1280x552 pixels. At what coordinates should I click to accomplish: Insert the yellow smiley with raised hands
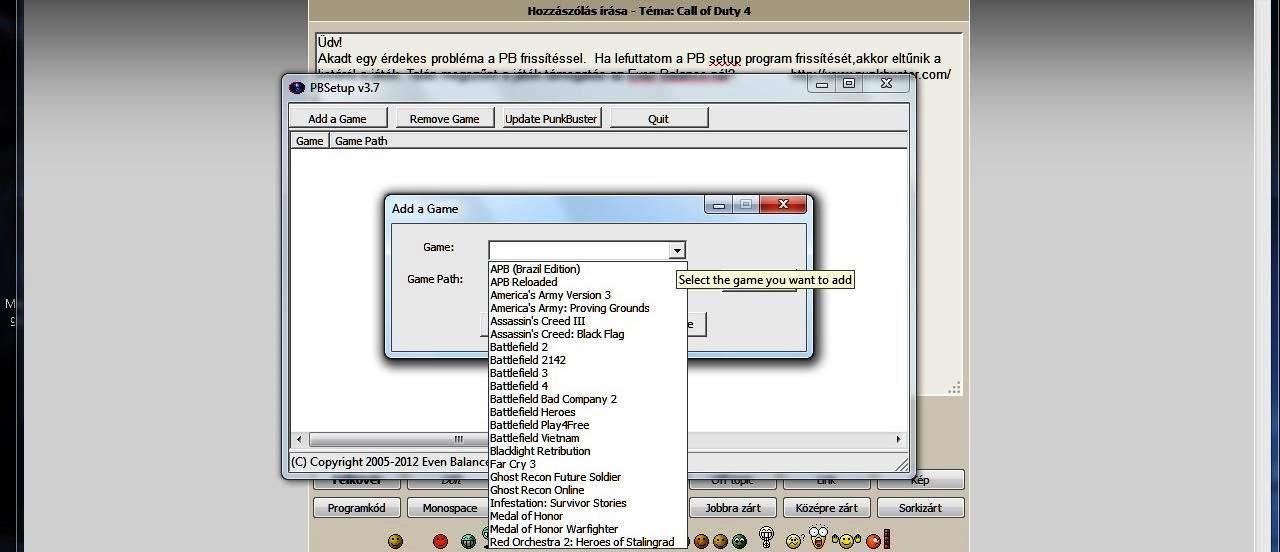click(847, 541)
